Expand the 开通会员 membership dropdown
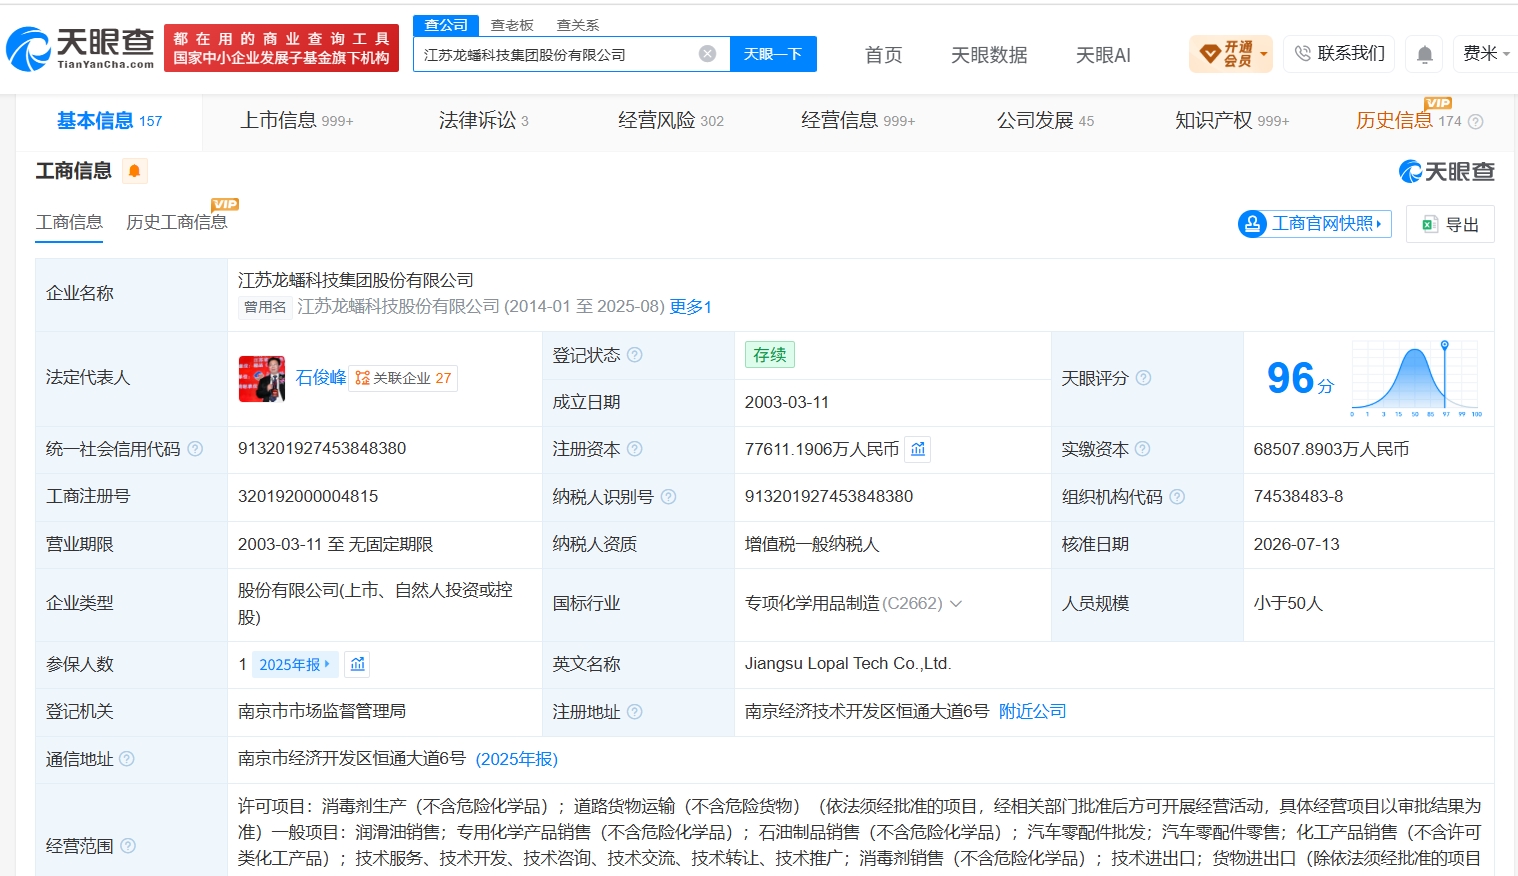Image resolution: width=1518 pixels, height=876 pixels. [1231, 54]
